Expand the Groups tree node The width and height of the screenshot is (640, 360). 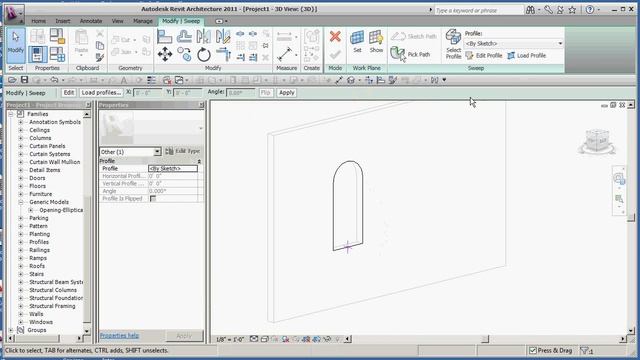coord(11,330)
